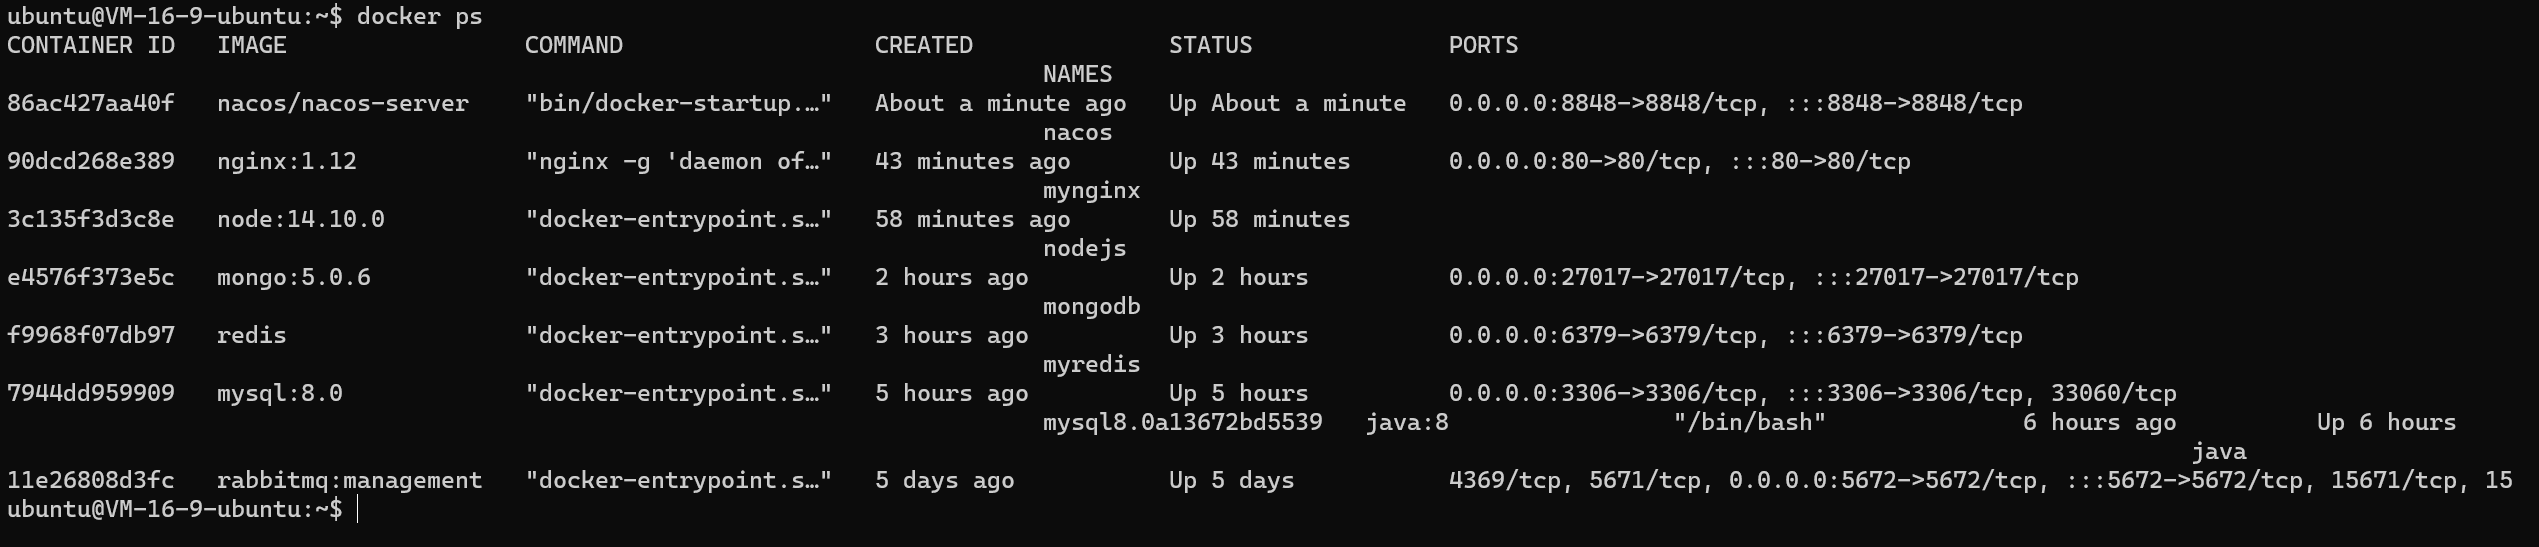Viewport: 2539px width, 547px height.
Task: Click the nacos container ID 86ac427aa40f
Action: coord(90,104)
